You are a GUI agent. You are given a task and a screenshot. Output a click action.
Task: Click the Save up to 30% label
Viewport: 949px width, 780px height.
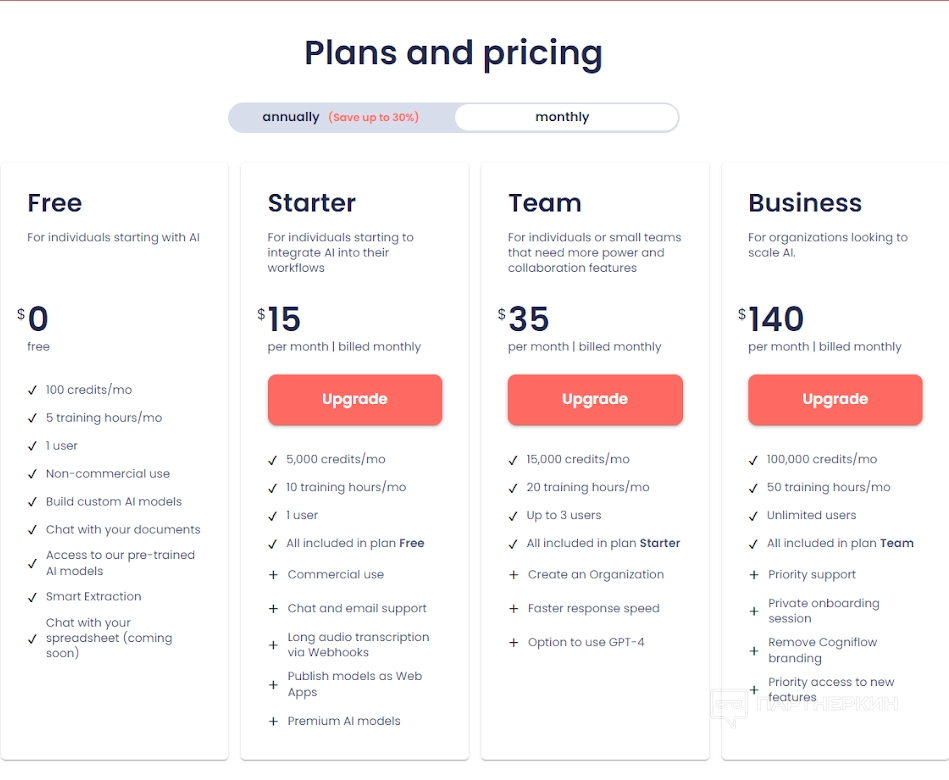click(x=373, y=118)
